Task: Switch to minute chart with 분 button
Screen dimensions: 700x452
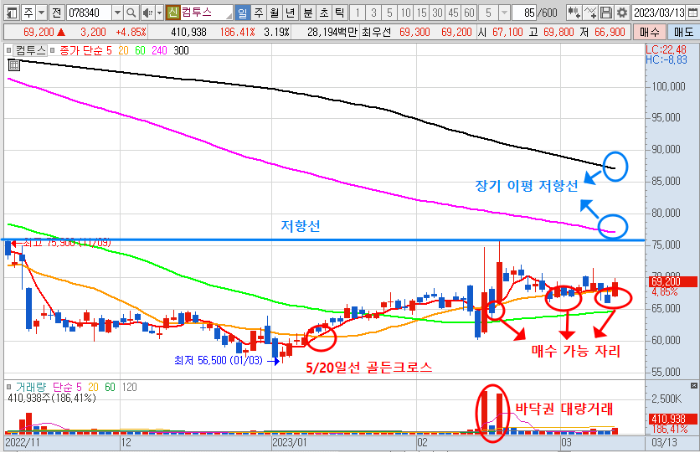Action: tap(308, 13)
